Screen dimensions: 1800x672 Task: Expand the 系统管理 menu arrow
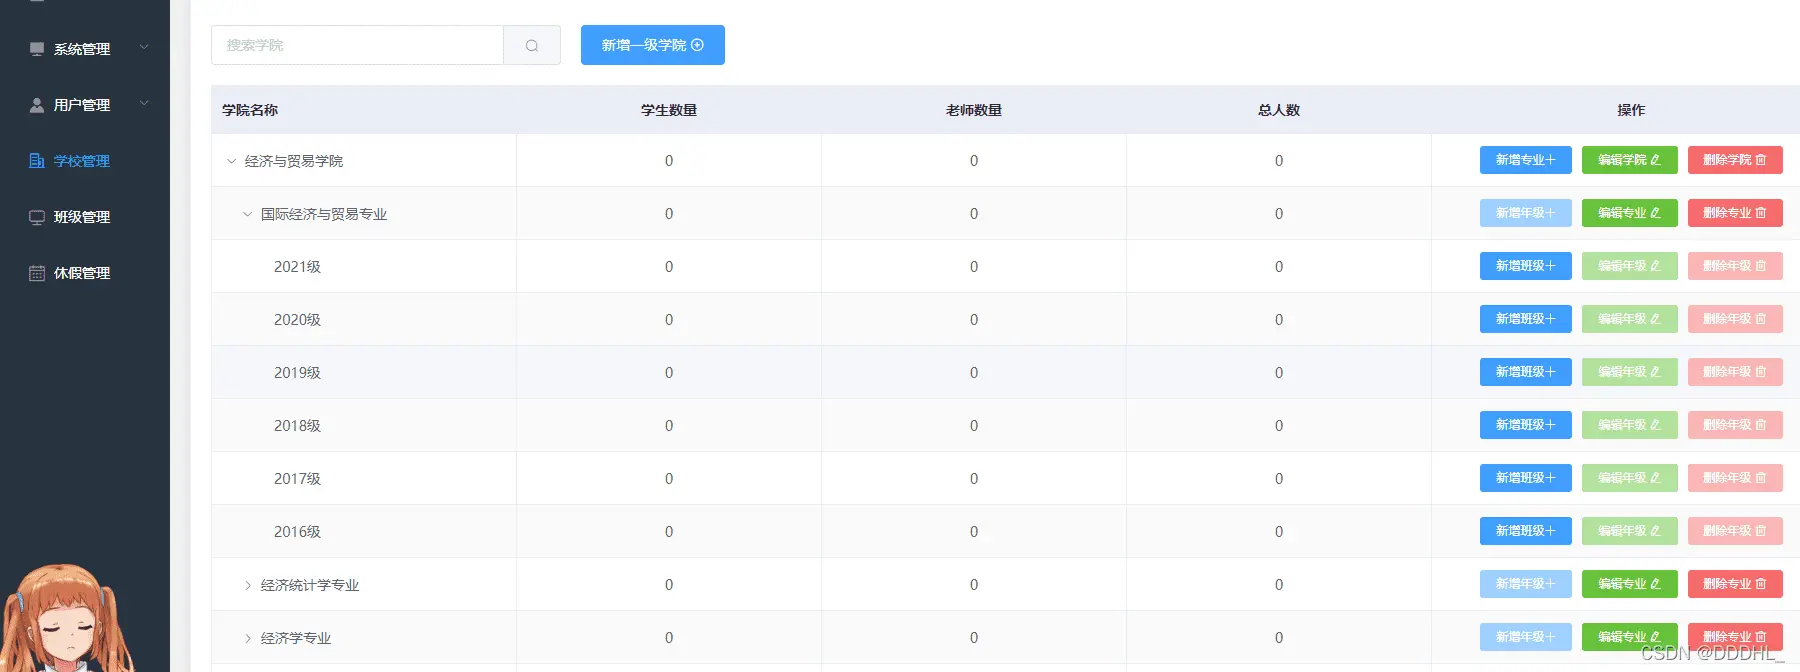pyautogui.click(x=144, y=48)
